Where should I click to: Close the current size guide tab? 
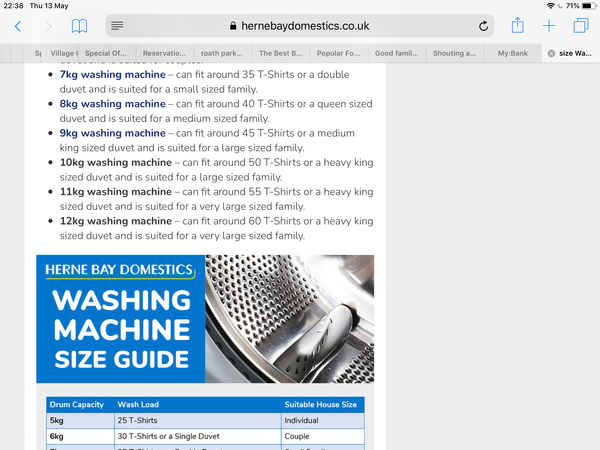pos(551,53)
